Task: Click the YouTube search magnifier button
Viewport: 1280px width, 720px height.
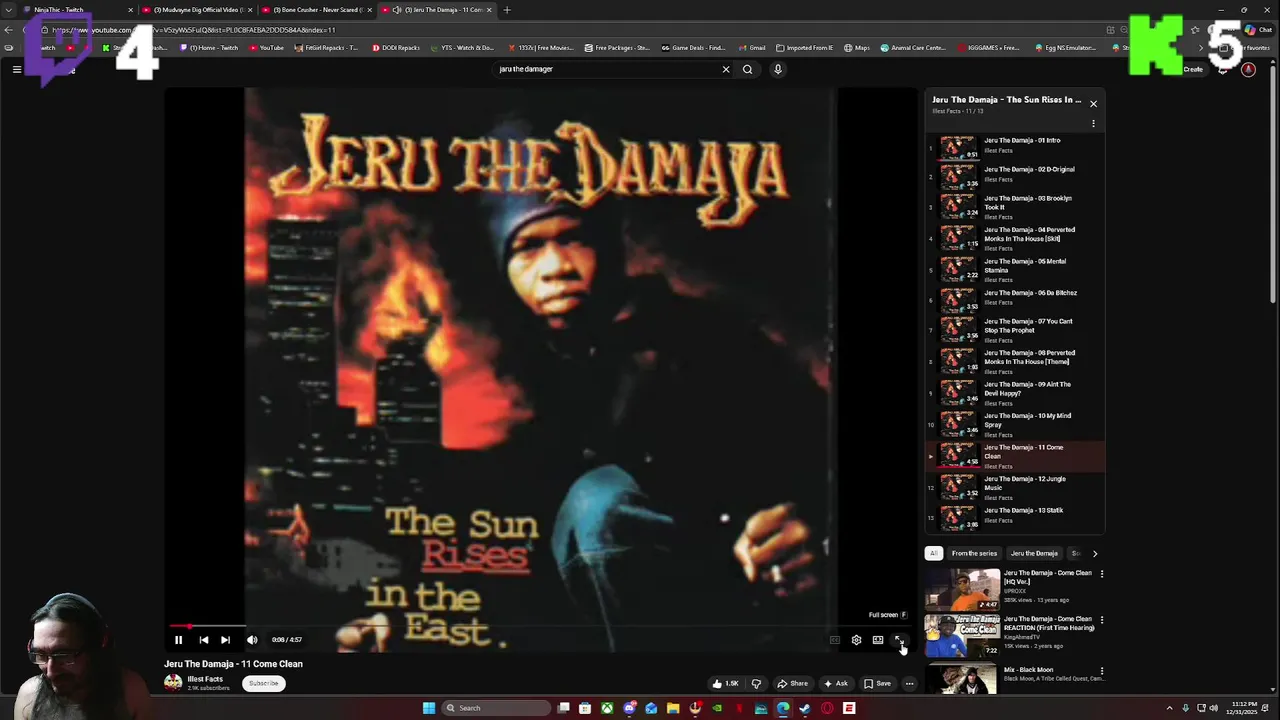Action: coord(747,69)
